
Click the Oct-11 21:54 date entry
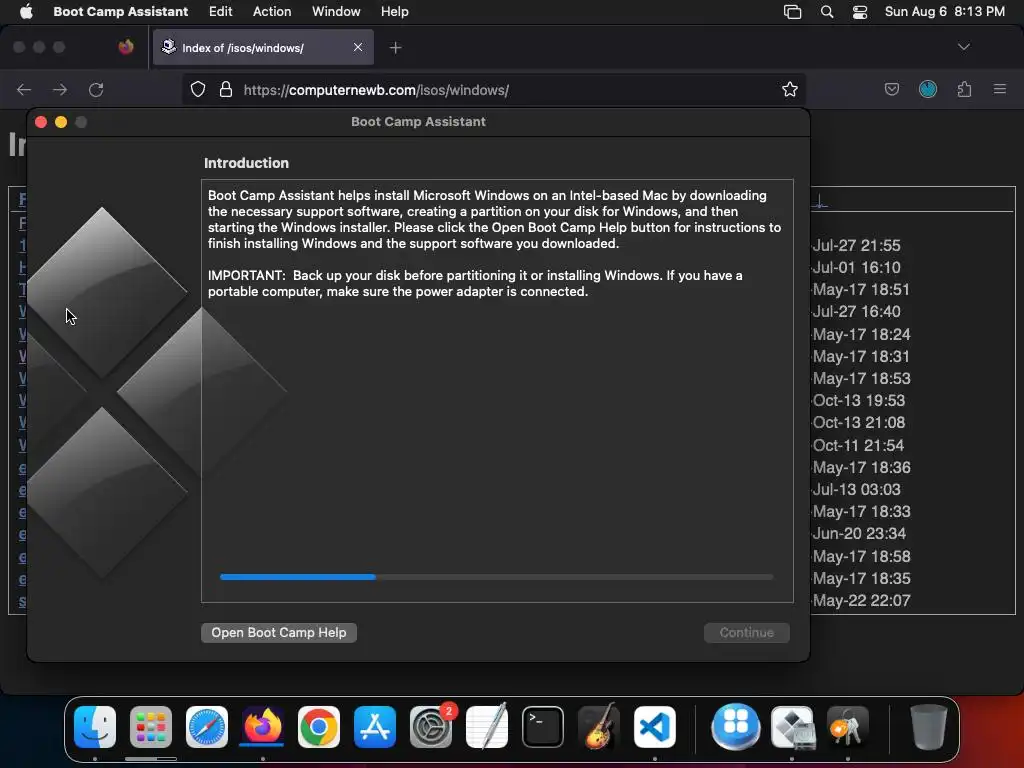pyautogui.click(x=858, y=445)
